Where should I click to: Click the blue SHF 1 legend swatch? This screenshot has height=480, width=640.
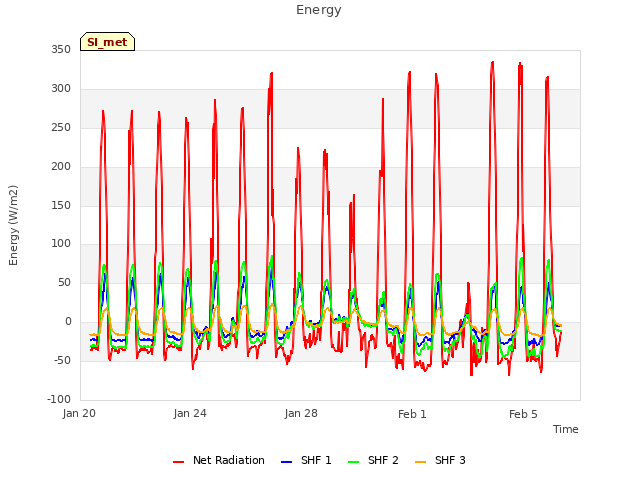click(287, 462)
